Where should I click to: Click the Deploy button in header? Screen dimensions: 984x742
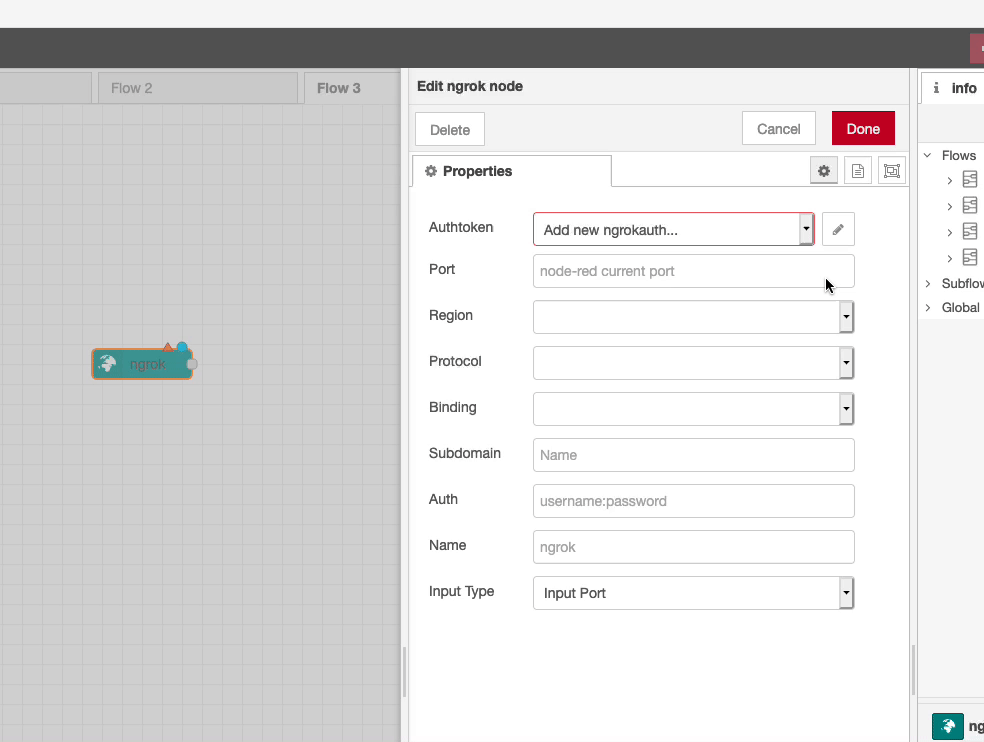(x=977, y=48)
